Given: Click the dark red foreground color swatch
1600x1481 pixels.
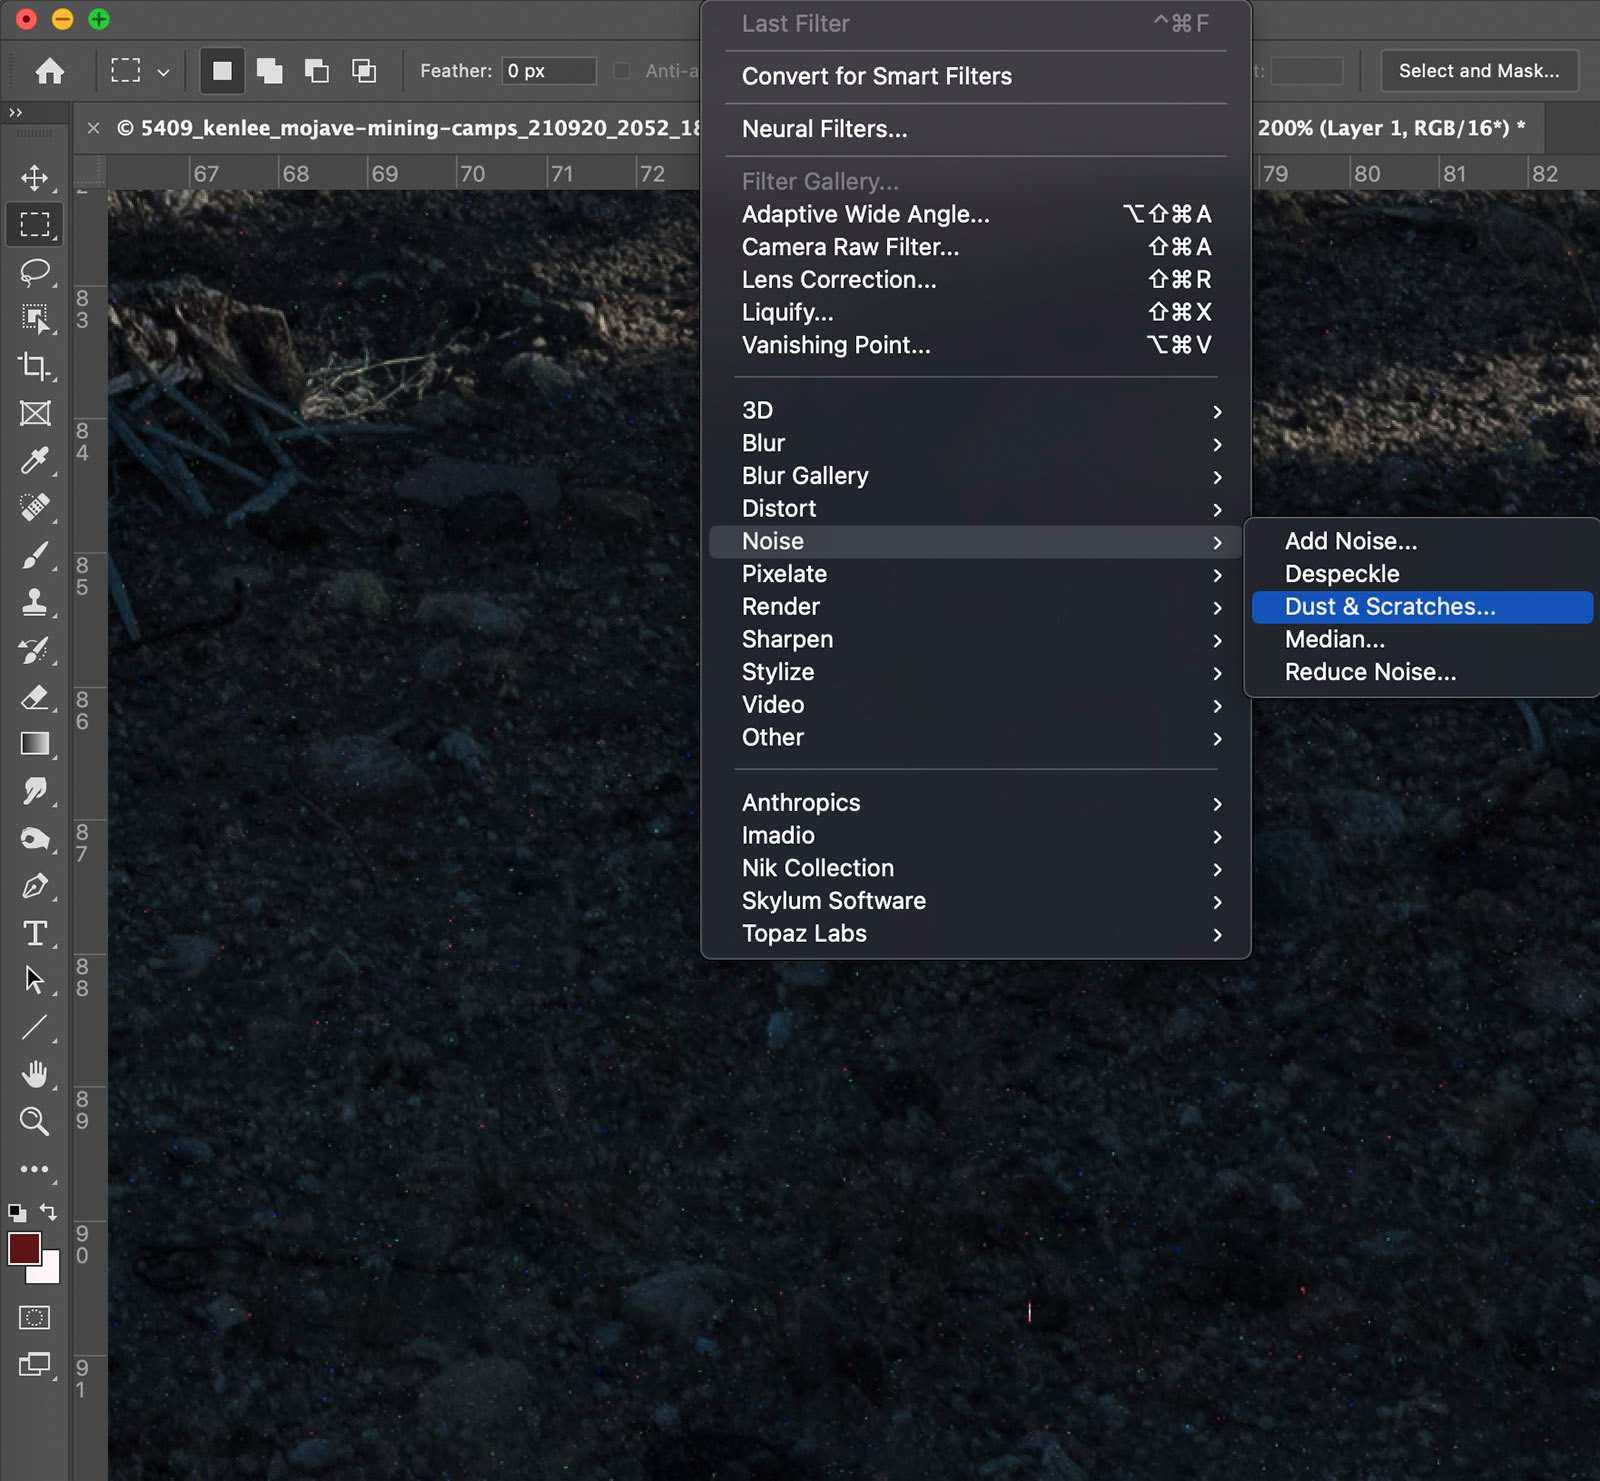Looking at the screenshot, I should coord(24,1249).
